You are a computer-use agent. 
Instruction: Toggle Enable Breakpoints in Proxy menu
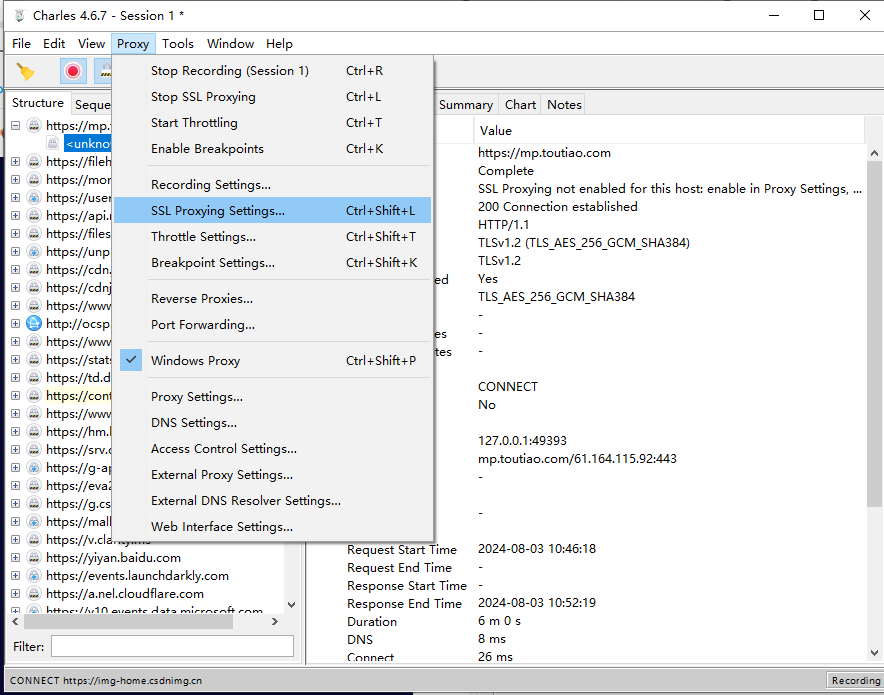point(207,149)
